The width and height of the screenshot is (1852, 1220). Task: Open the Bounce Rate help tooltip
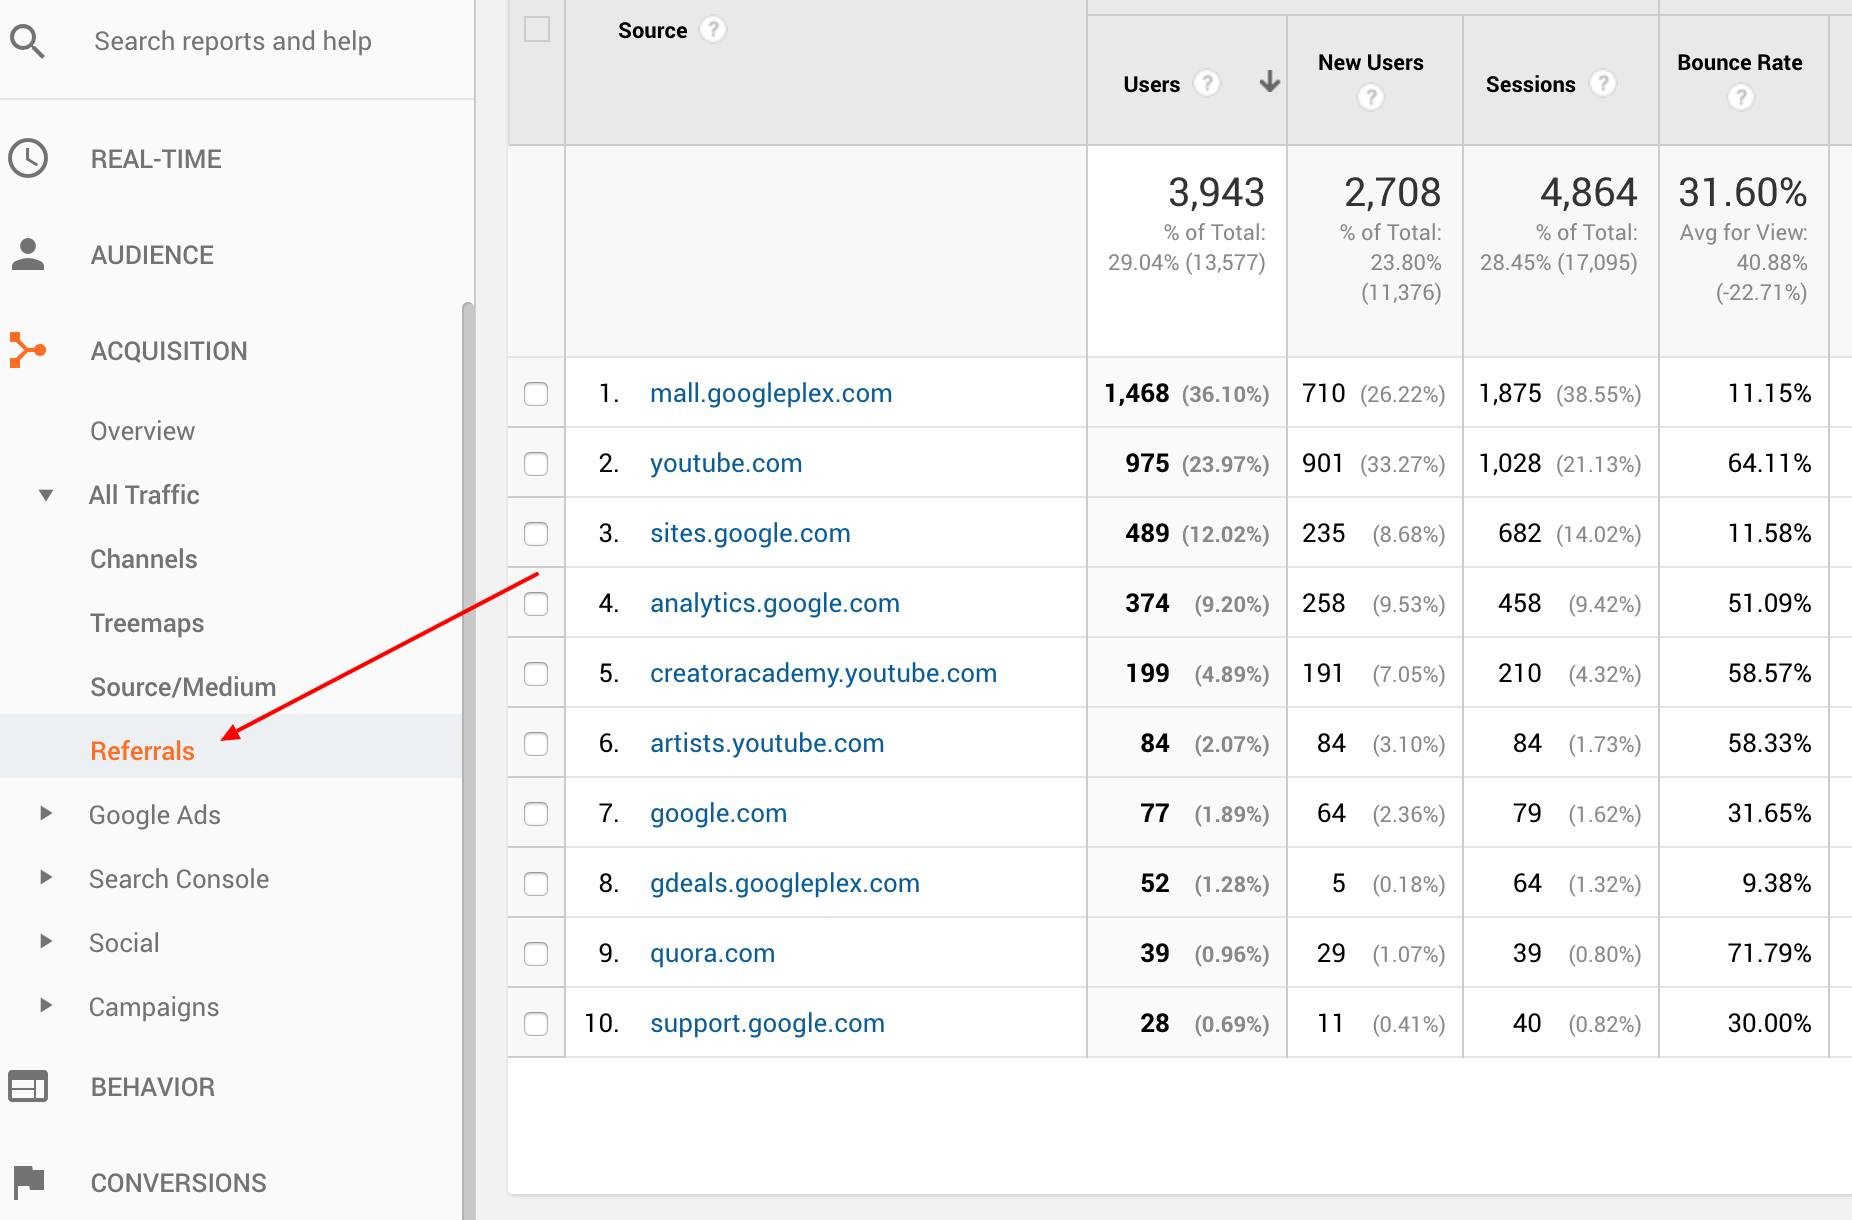pos(1740,97)
